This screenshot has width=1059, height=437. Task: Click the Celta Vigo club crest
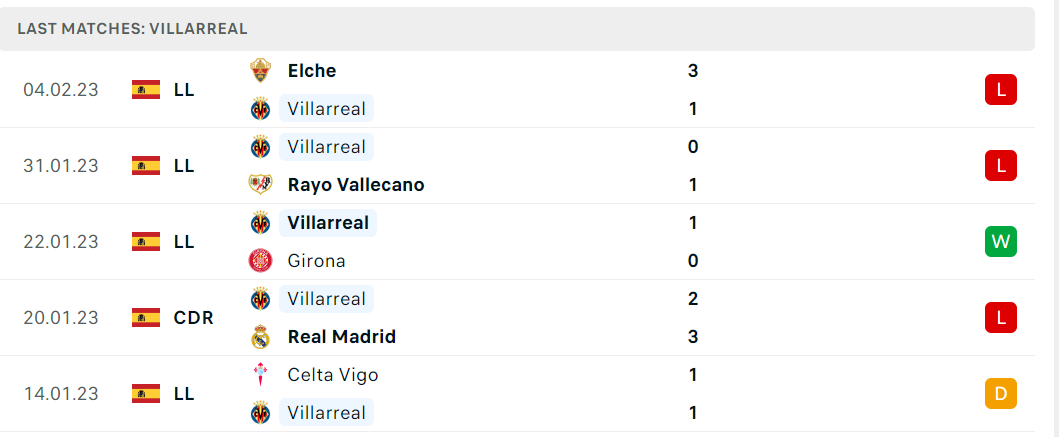point(260,375)
